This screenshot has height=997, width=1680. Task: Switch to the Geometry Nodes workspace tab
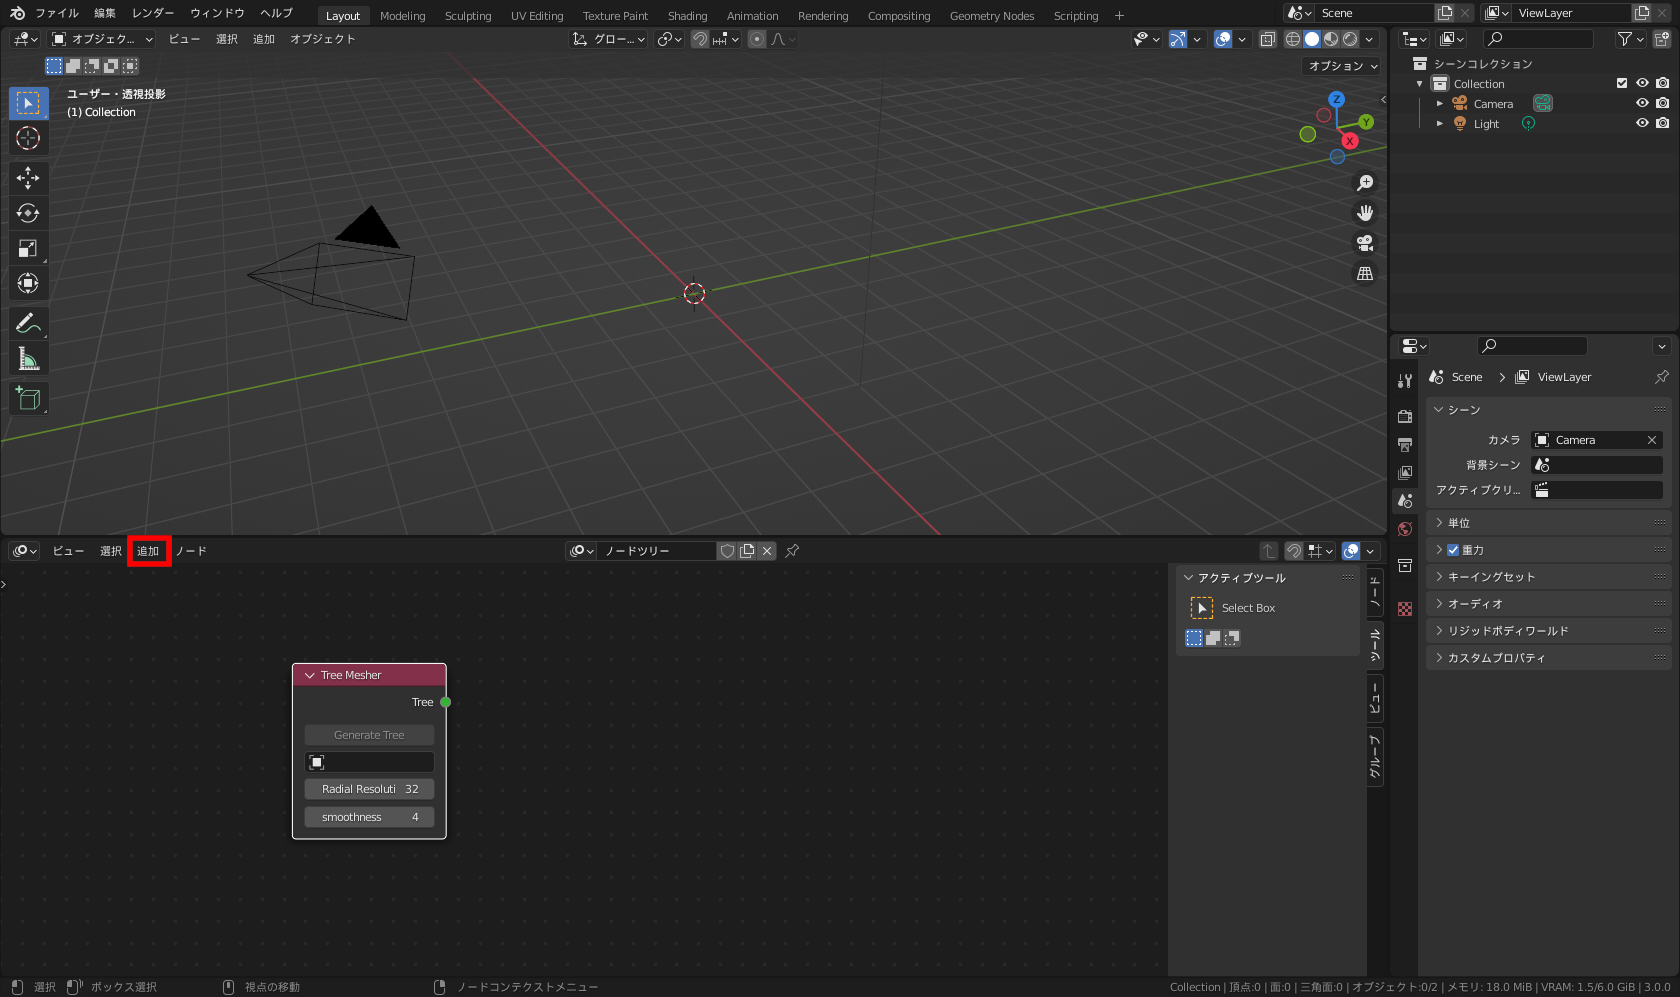pyautogui.click(x=992, y=15)
